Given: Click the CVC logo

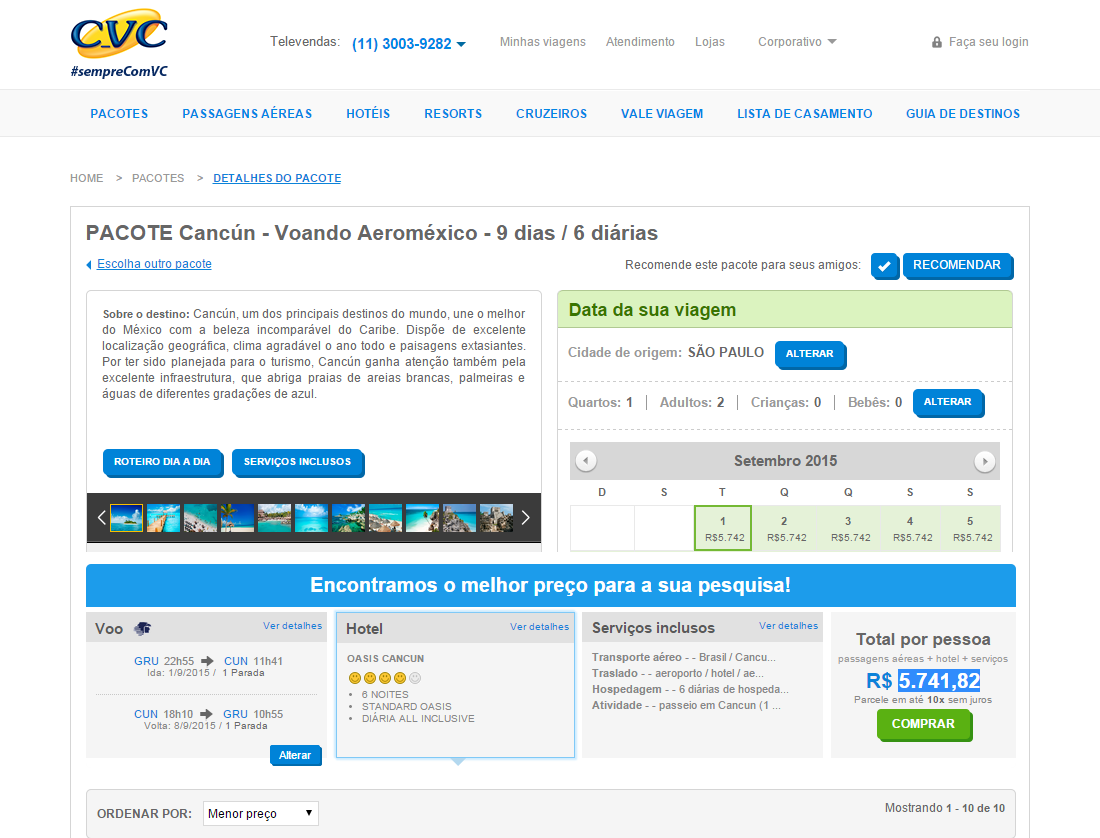Looking at the screenshot, I should point(119,43).
